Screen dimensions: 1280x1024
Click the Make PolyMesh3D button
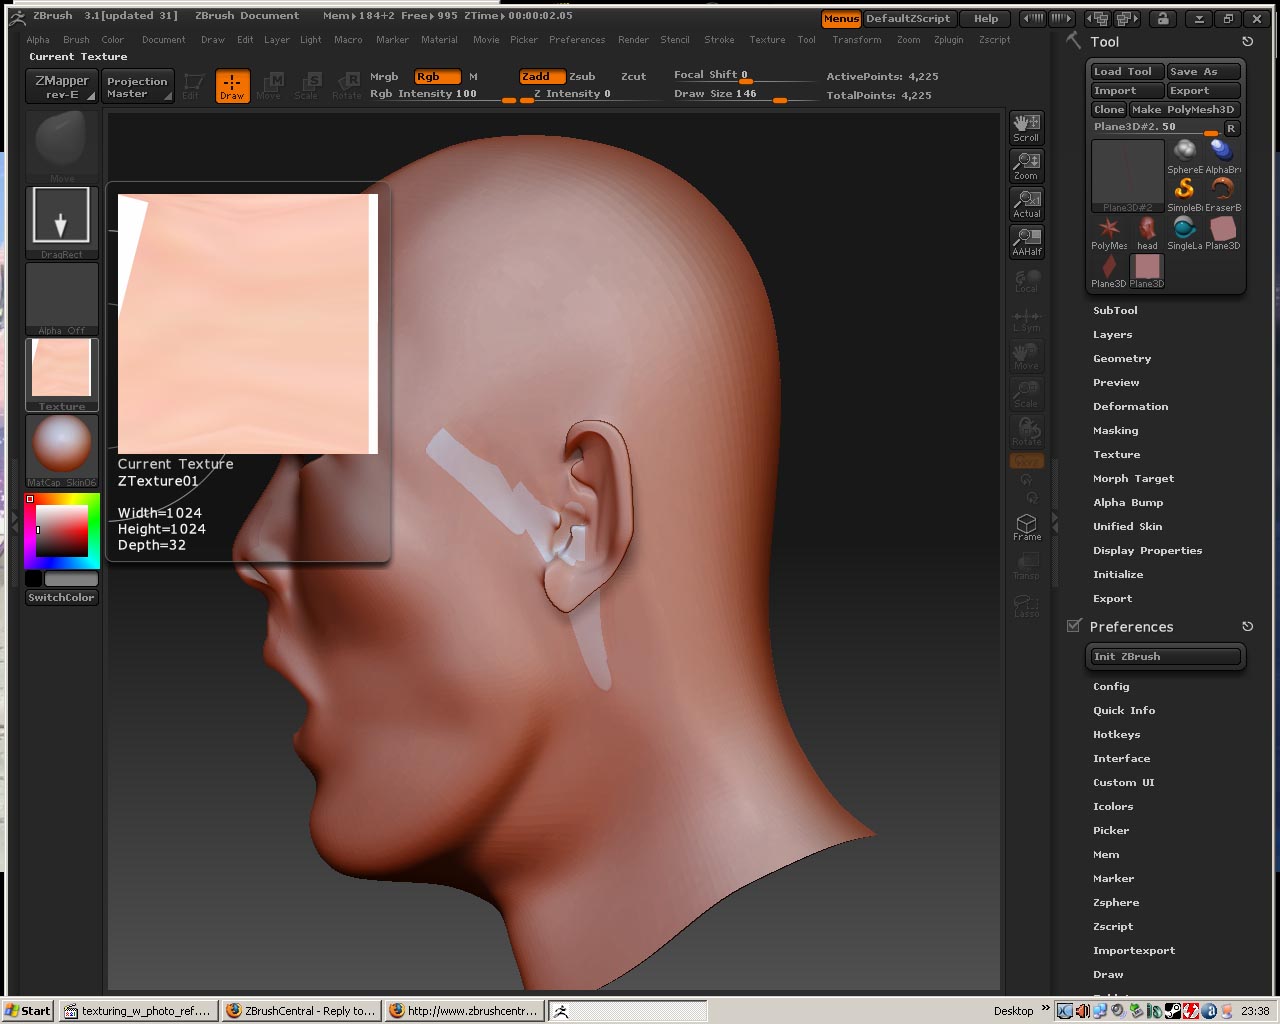(x=1185, y=109)
